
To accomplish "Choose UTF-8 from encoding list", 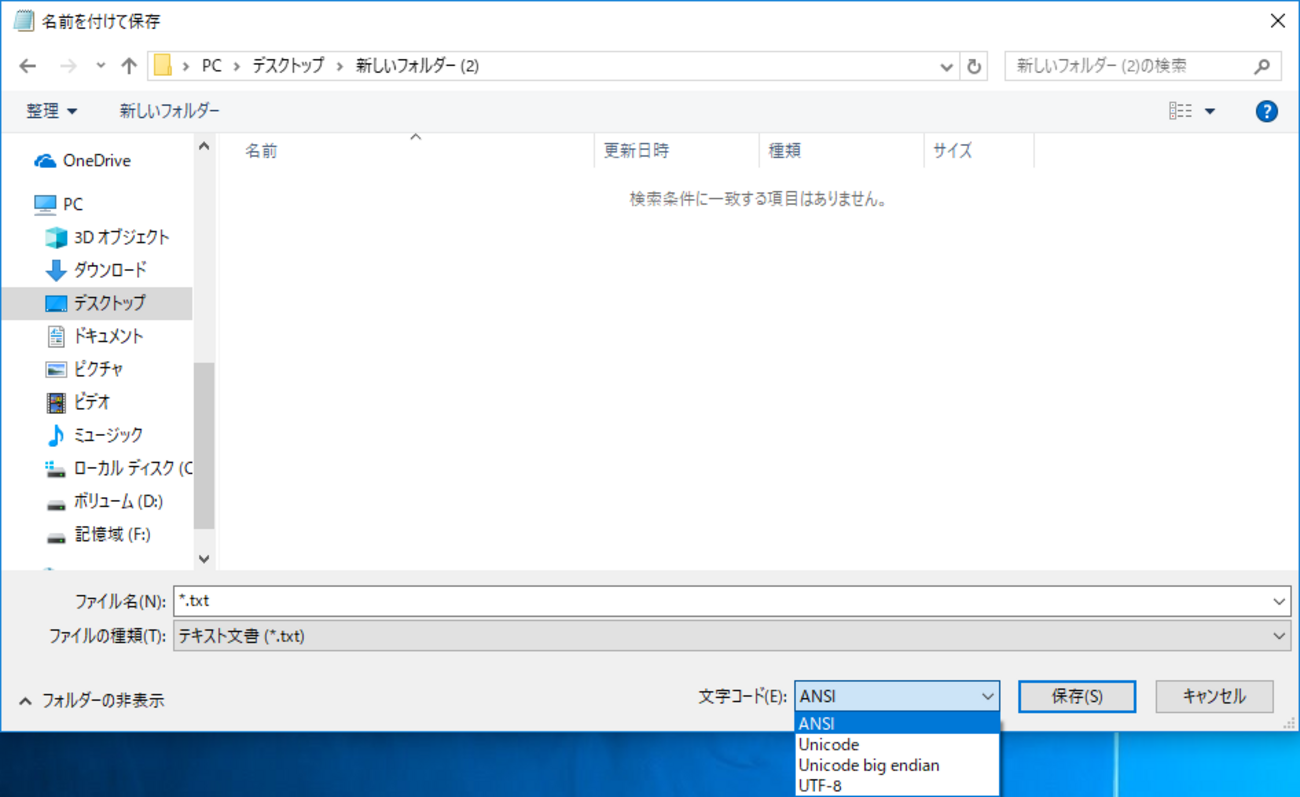I will 897,786.
